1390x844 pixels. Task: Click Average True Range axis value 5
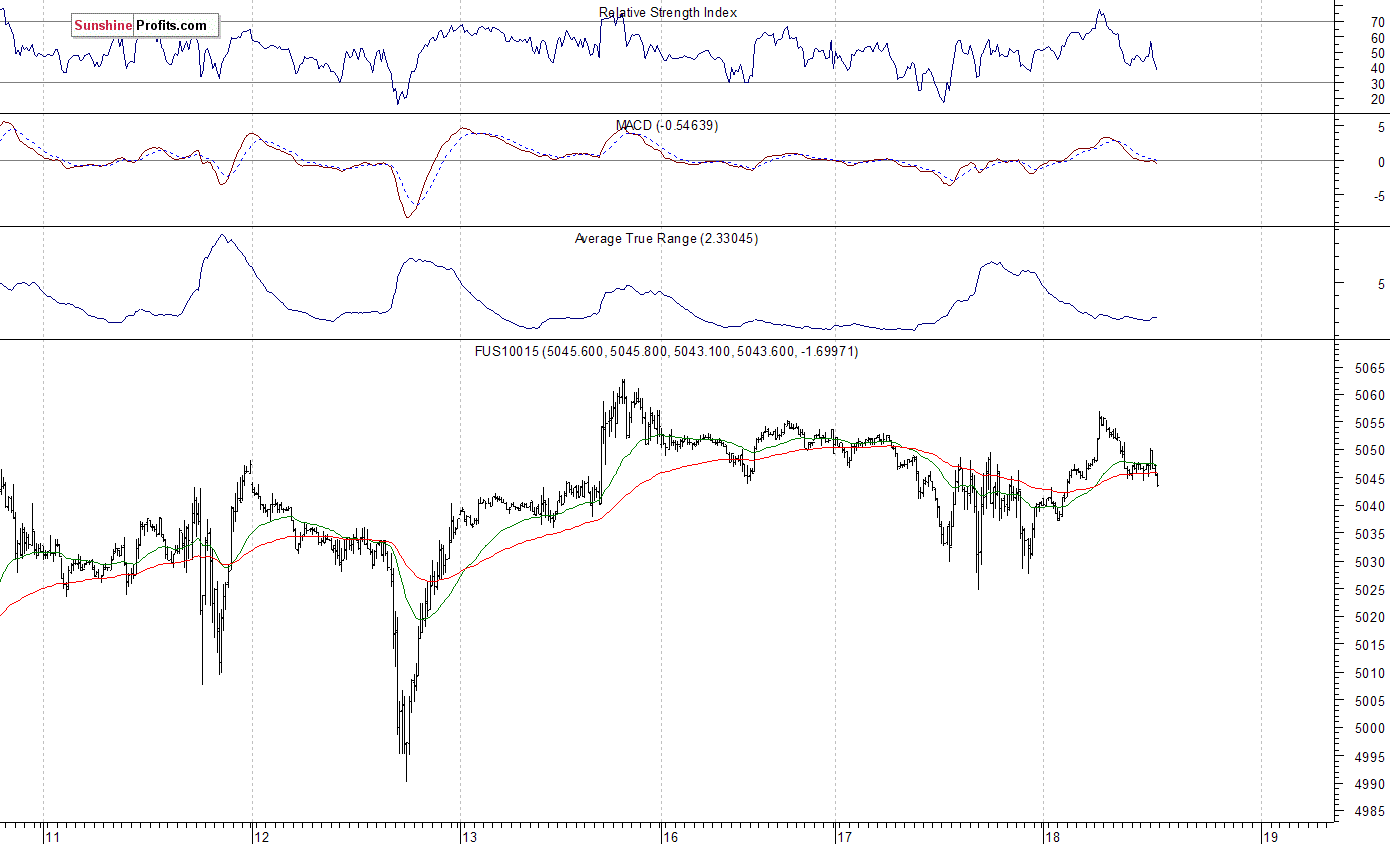pos(1380,285)
